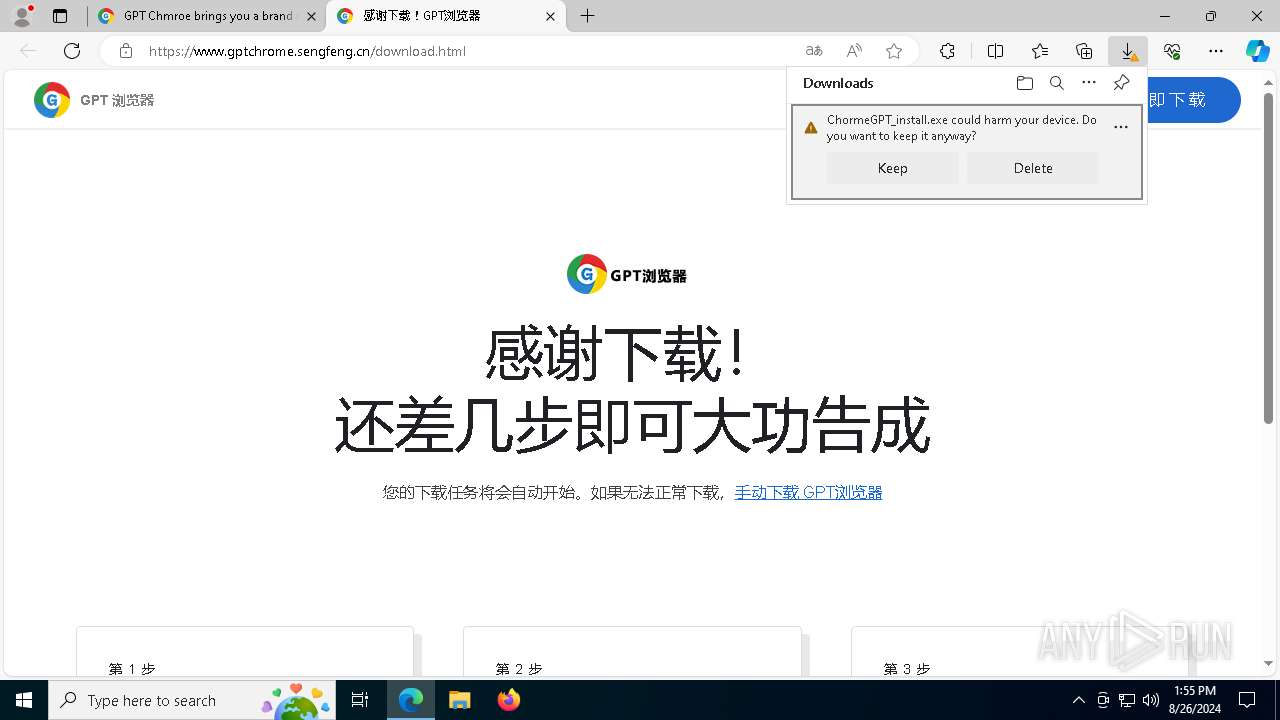The width and height of the screenshot is (1280, 720).
Task: Click the 第 2 步 step card
Action: pyautogui.click(x=632, y=652)
